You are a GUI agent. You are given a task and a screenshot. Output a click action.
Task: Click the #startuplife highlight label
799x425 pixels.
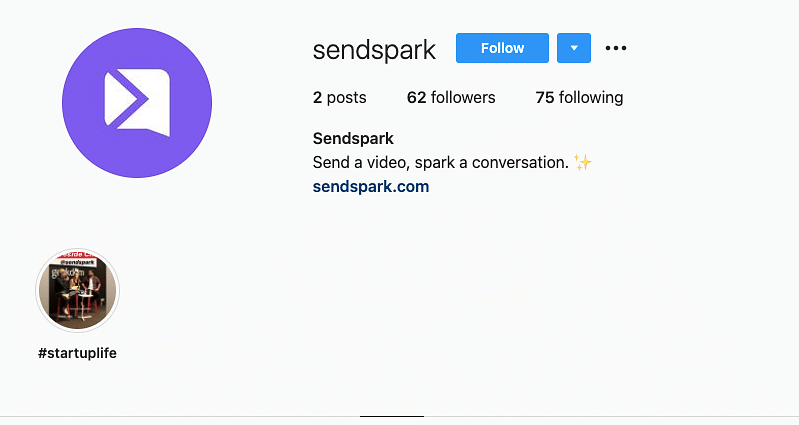[77, 353]
